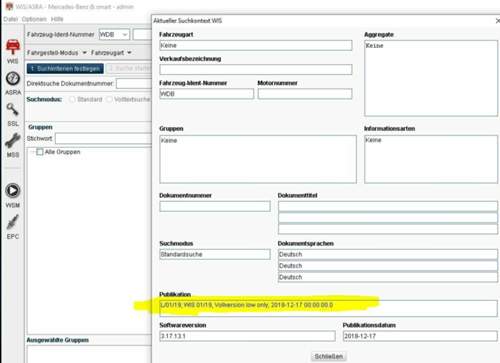Click the Direktsuche Dokumentnummer field

point(134,84)
